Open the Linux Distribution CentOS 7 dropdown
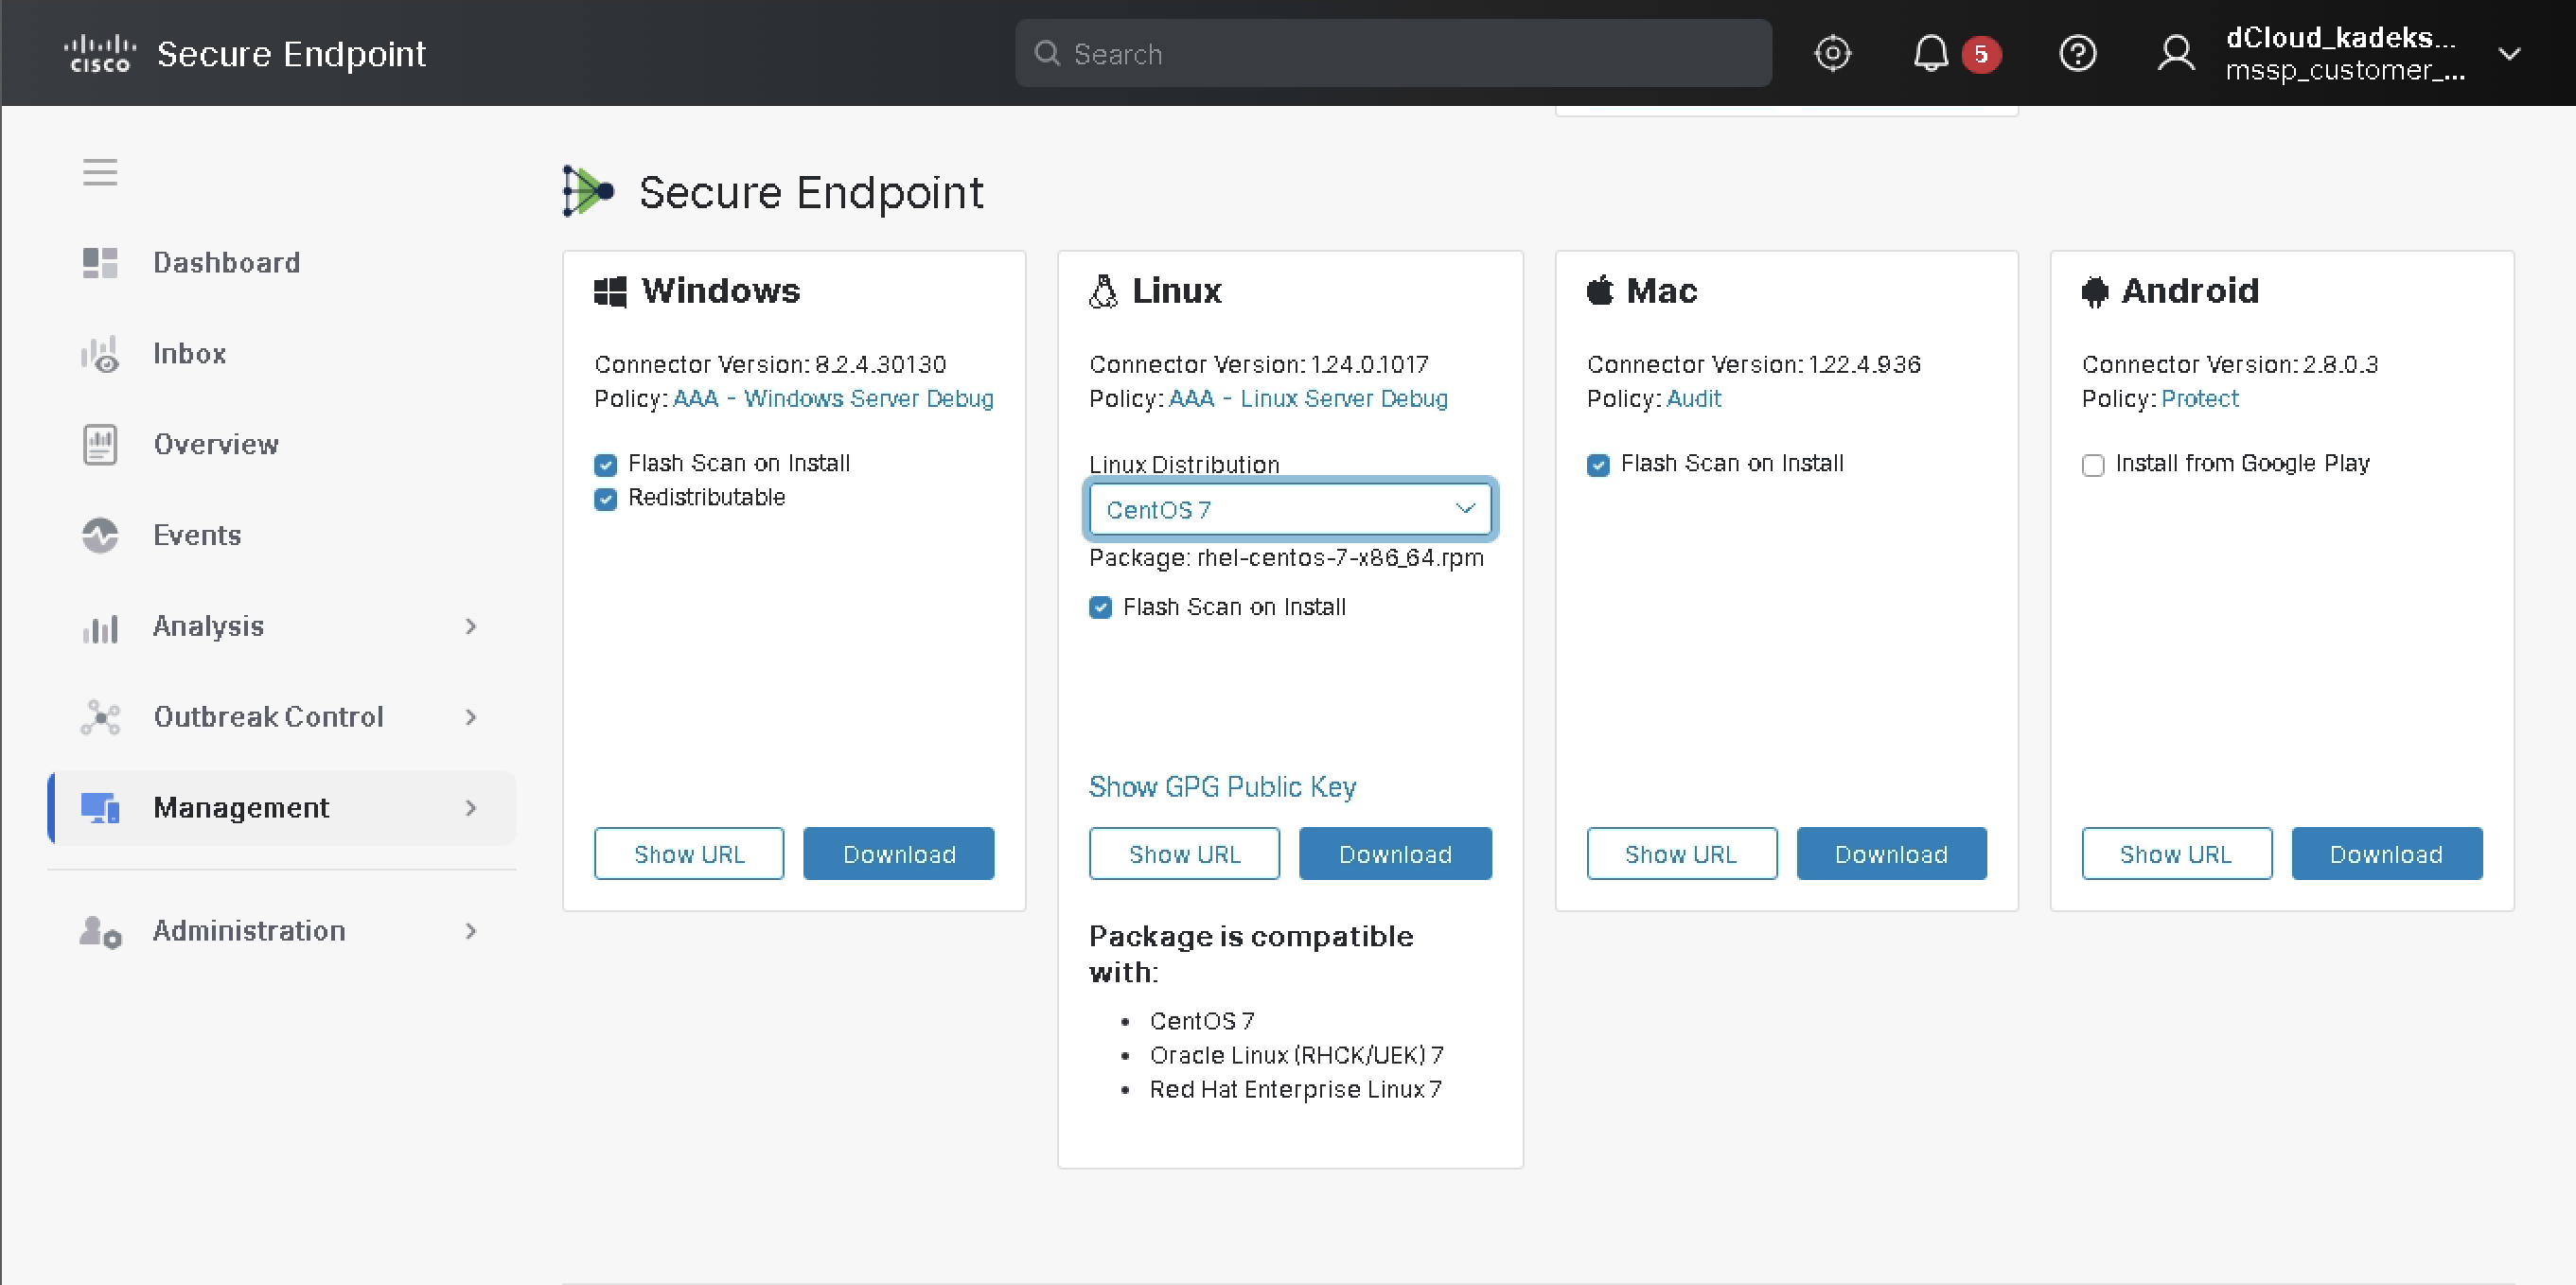The image size is (2576, 1285). click(x=1289, y=510)
